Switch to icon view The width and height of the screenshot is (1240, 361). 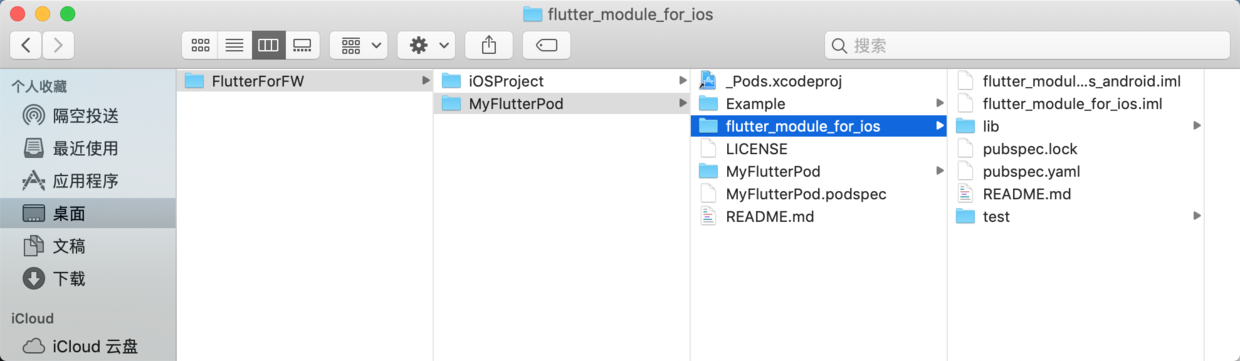click(x=200, y=45)
